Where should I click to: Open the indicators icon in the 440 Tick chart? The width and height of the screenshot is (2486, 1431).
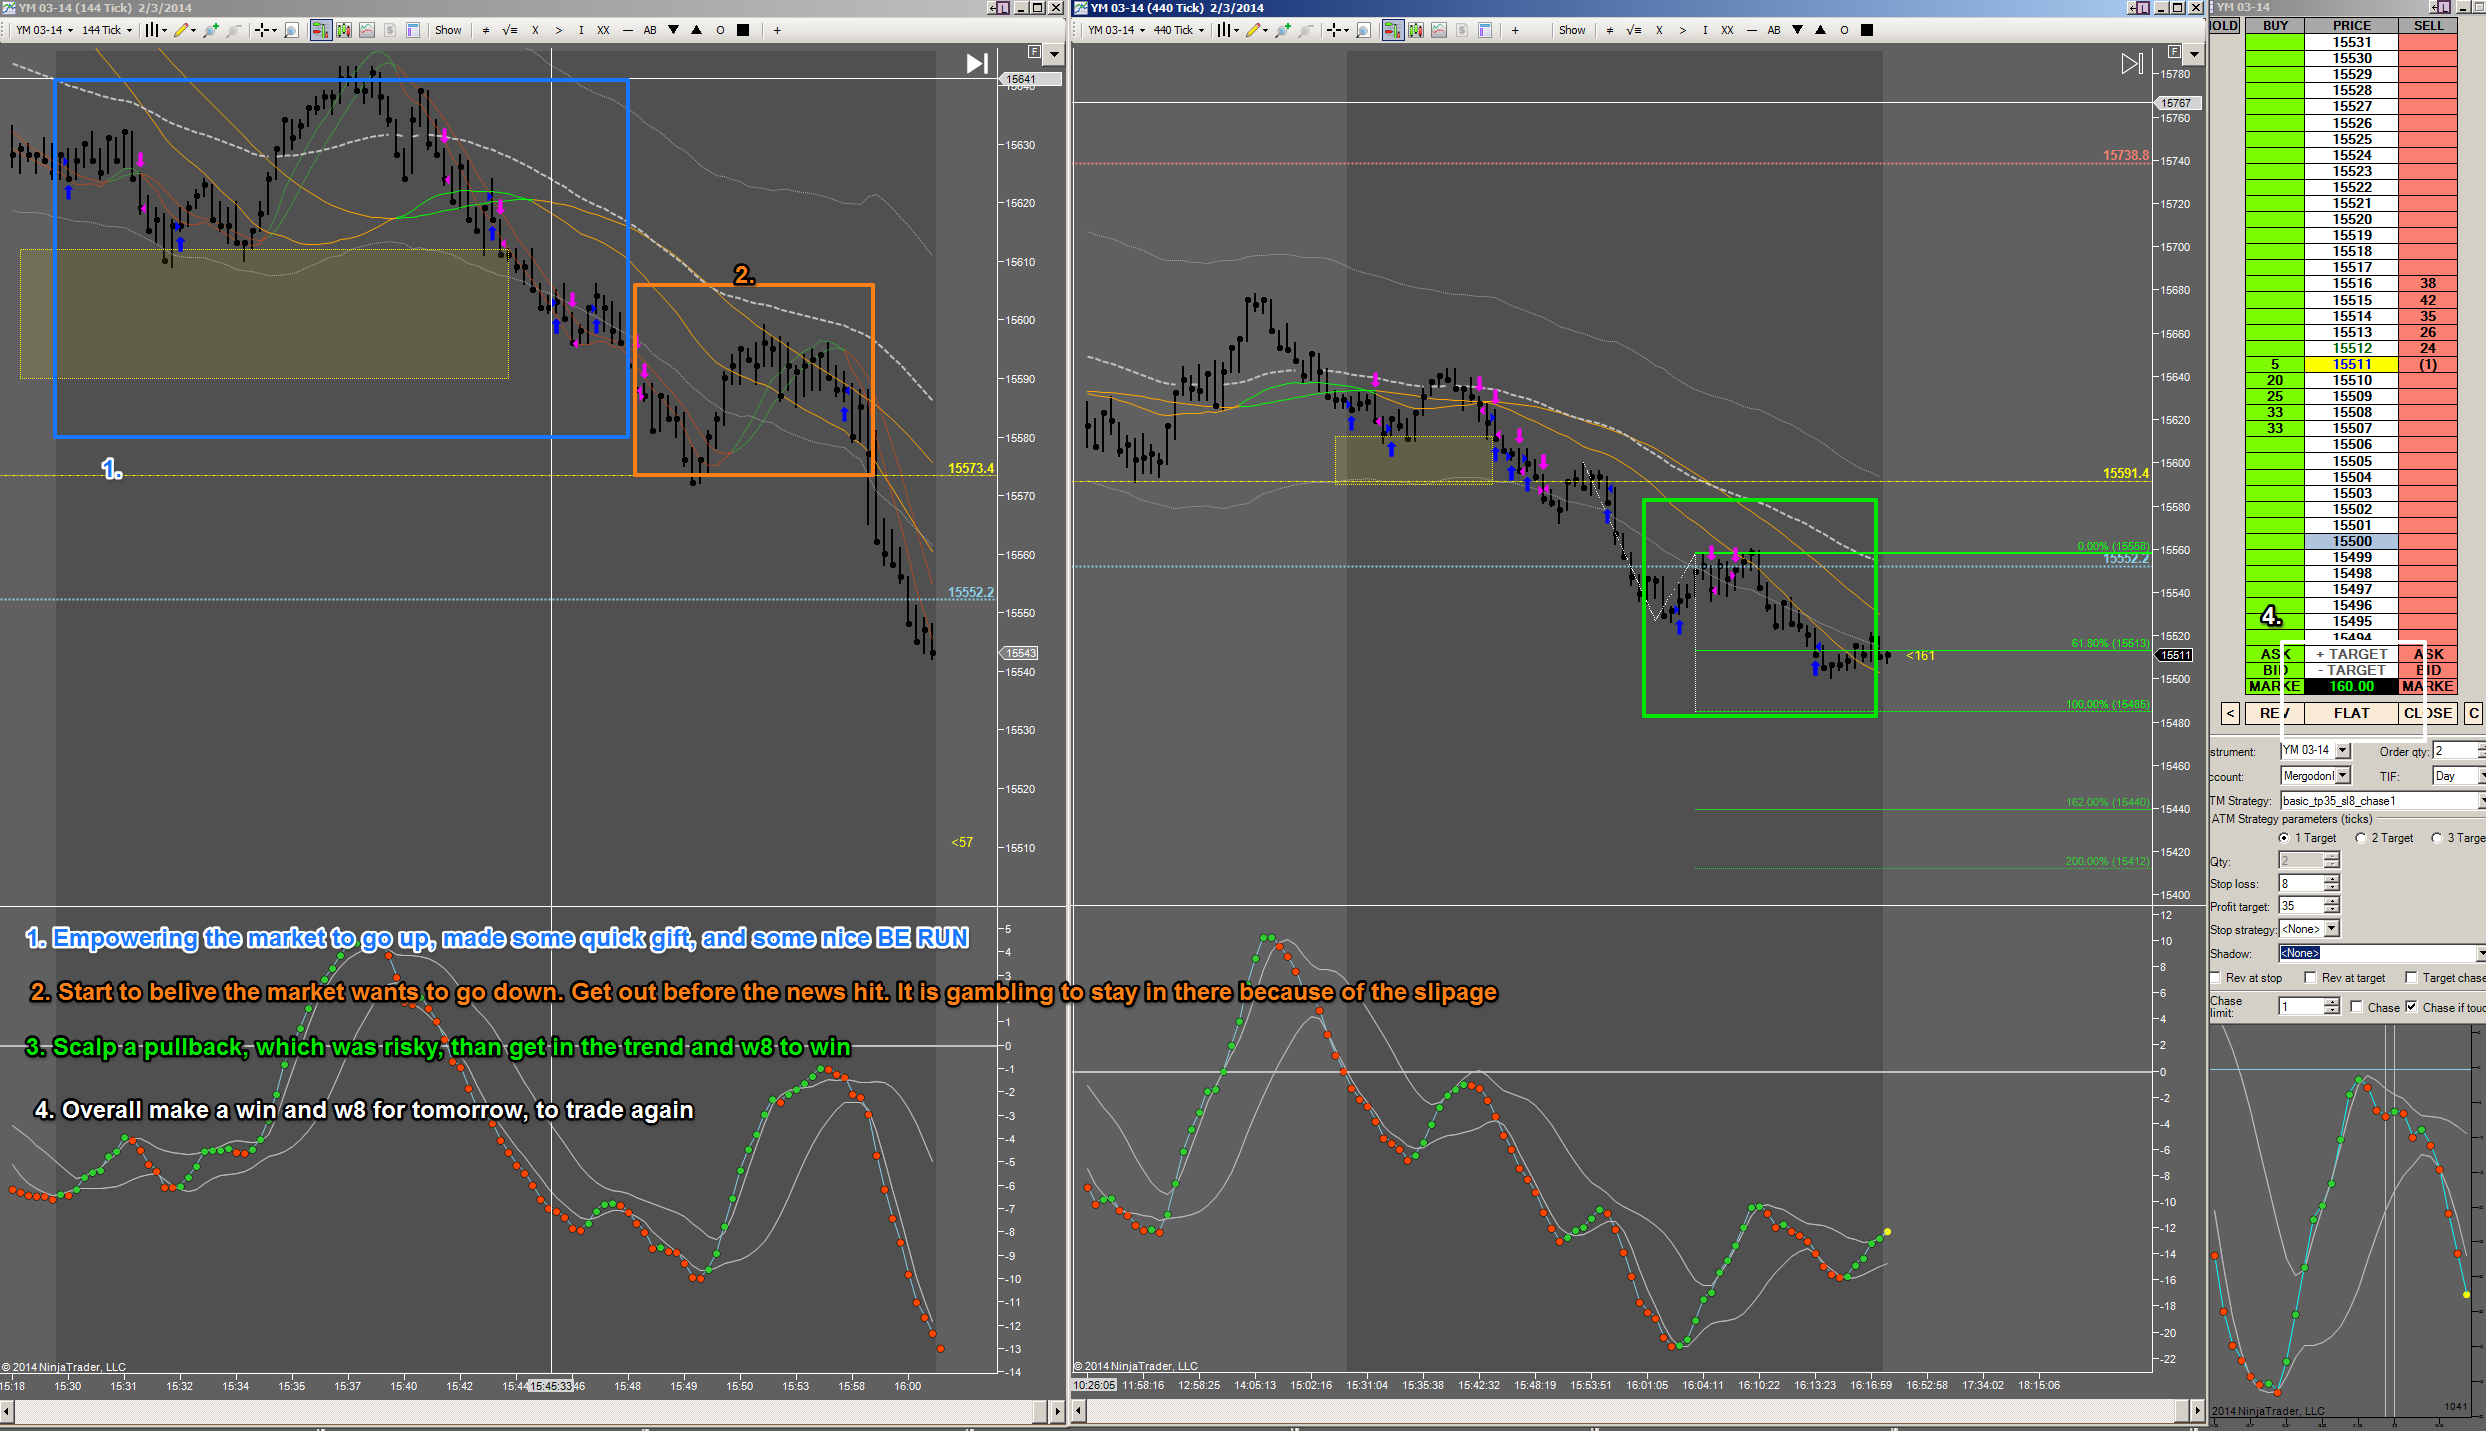pos(1439,30)
